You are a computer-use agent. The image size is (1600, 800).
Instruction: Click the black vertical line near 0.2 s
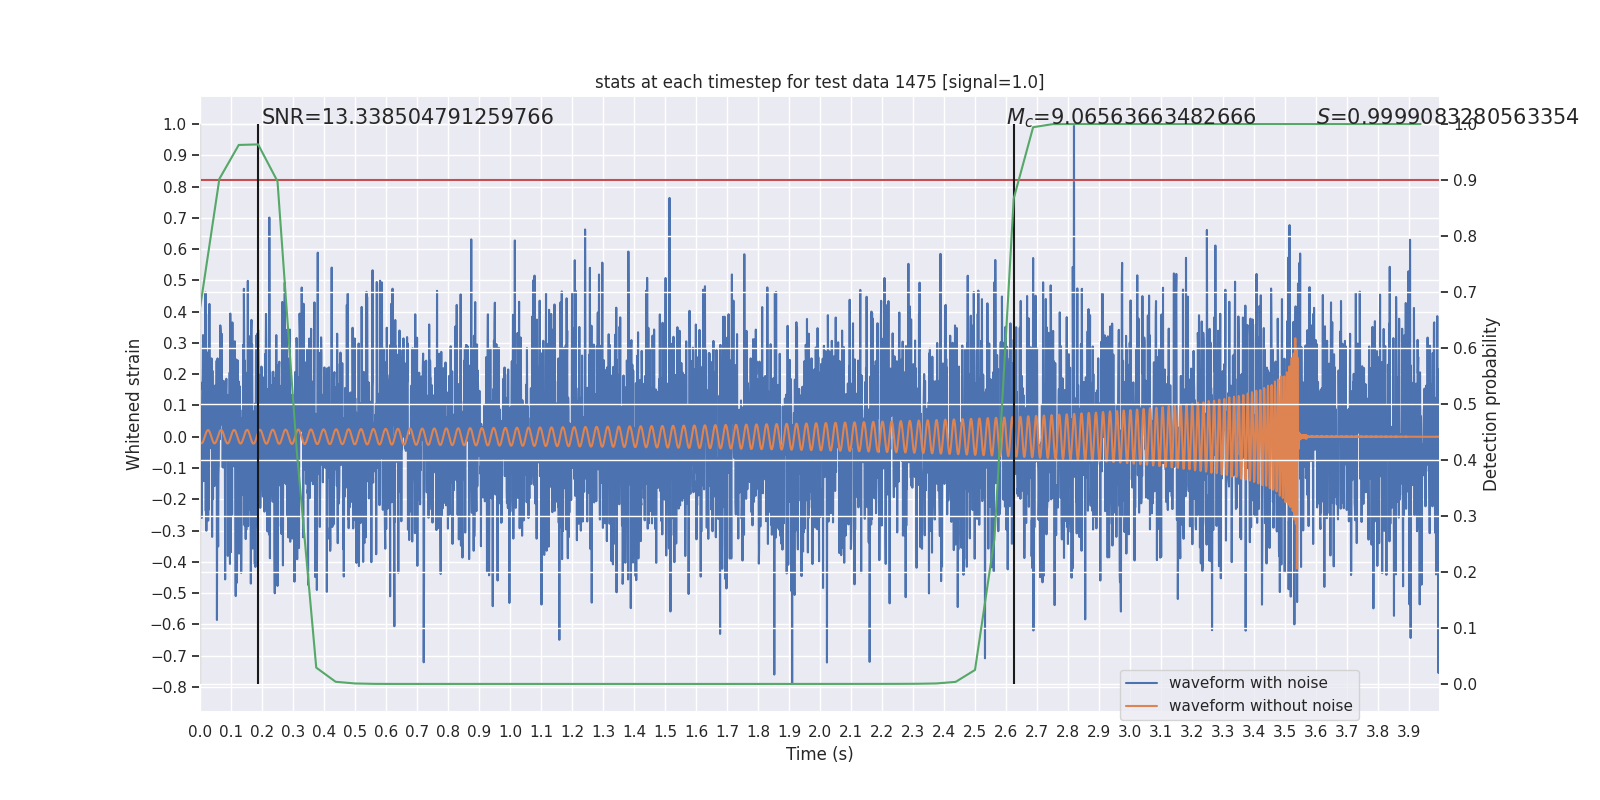(258, 404)
